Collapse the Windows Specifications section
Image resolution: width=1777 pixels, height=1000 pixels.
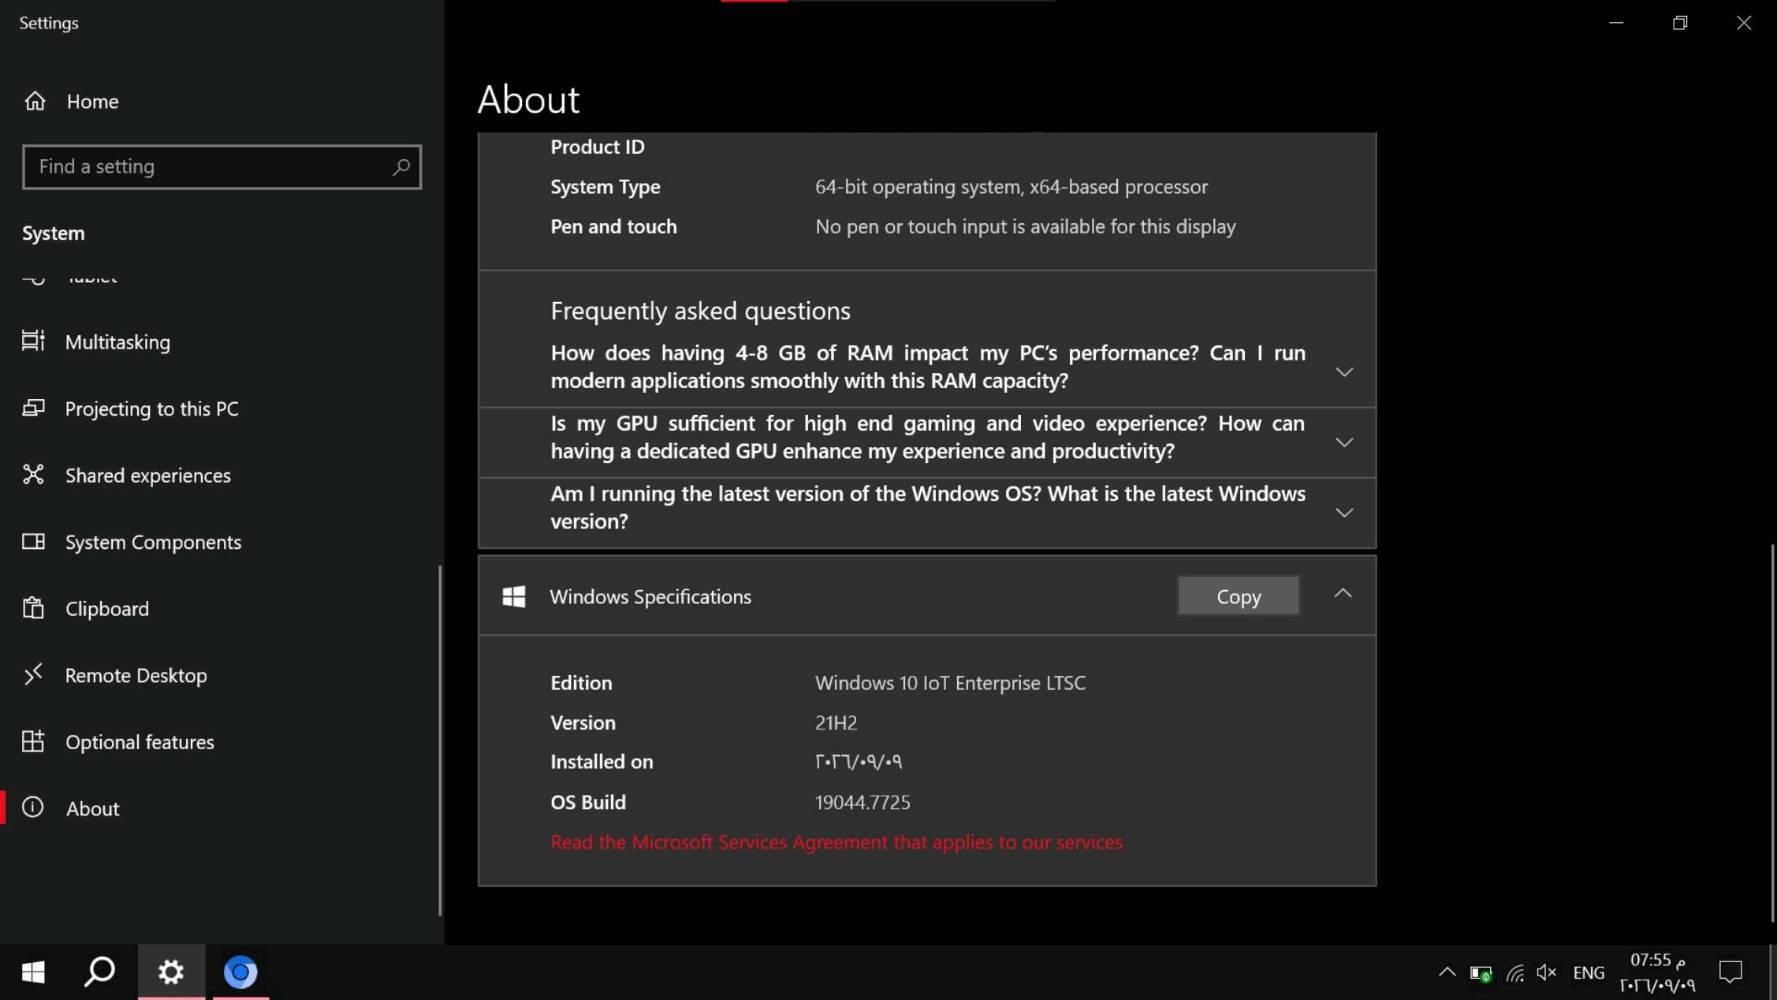click(1343, 594)
